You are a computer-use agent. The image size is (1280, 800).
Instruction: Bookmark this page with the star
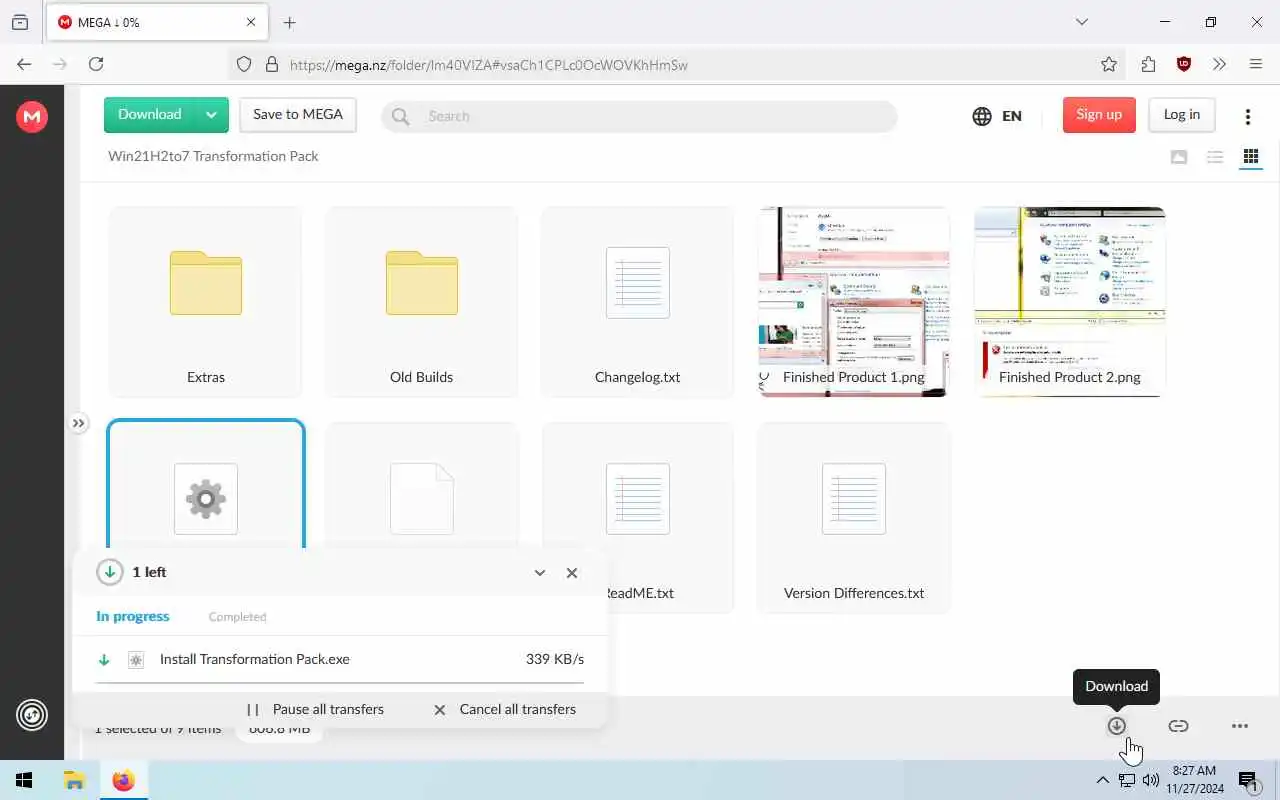1109,64
